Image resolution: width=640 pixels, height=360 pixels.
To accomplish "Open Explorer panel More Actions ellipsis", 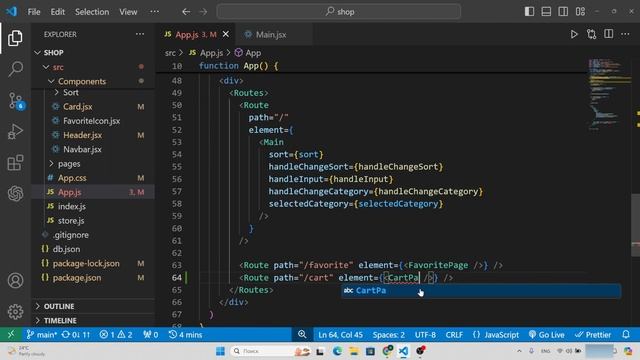I will (x=140, y=34).
